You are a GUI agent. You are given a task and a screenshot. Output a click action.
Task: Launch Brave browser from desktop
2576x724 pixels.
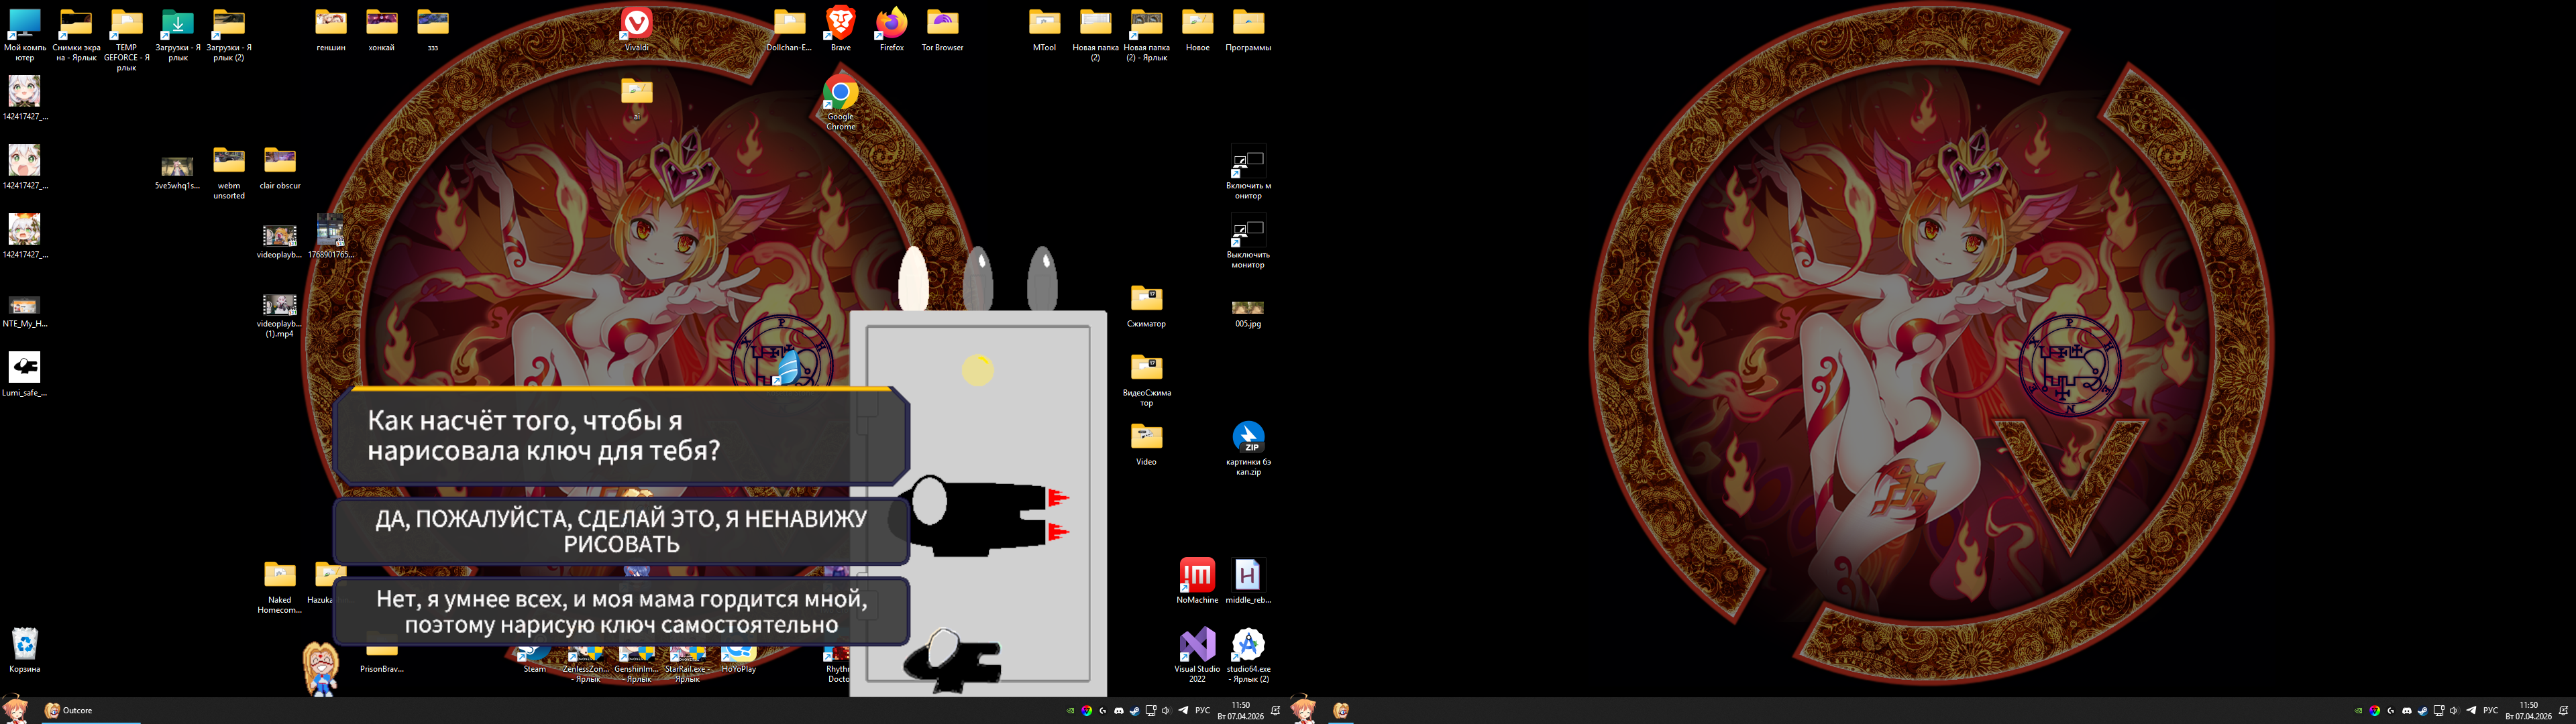tap(840, 23)
